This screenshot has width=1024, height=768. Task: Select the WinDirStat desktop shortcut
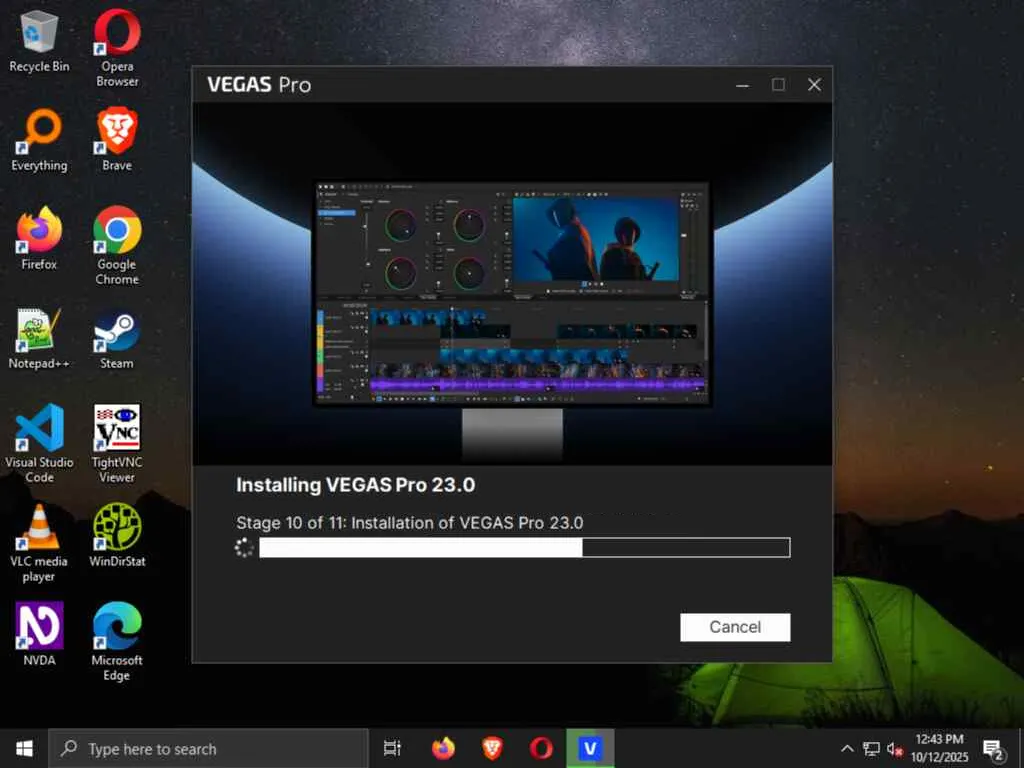117,536
